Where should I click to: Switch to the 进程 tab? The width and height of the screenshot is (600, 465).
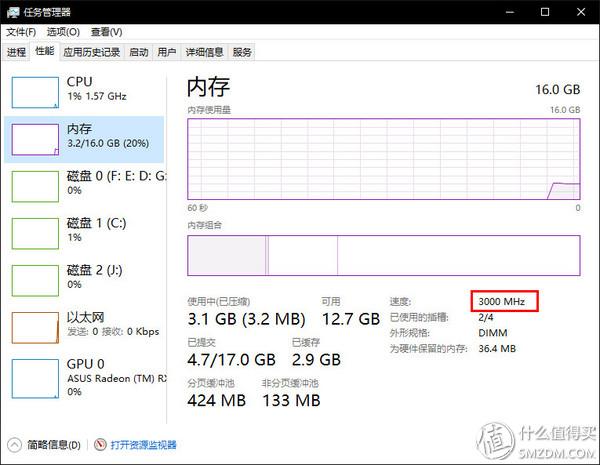(x=16, y=52)
